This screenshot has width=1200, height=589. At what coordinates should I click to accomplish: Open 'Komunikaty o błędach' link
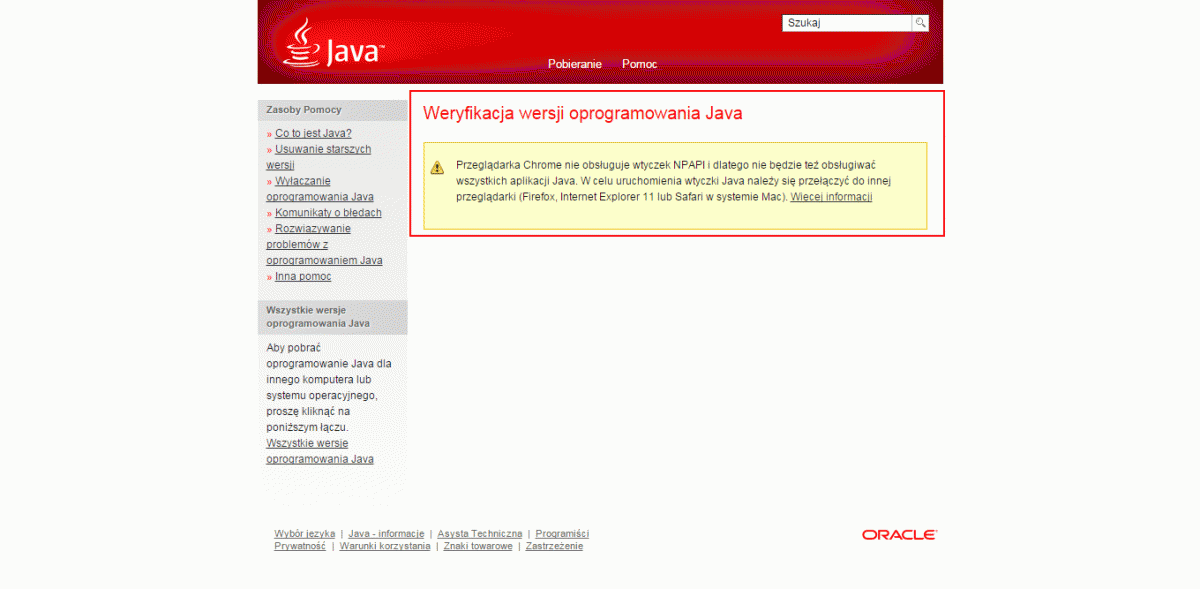pyautogui.click(x=328, y=213)
